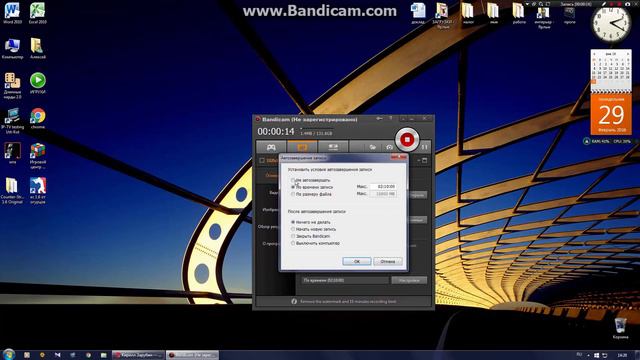Image resolution: width=640 pixels, height=360 pixels.
Task: Click the max file size MB field
Action: coord(383,194)
